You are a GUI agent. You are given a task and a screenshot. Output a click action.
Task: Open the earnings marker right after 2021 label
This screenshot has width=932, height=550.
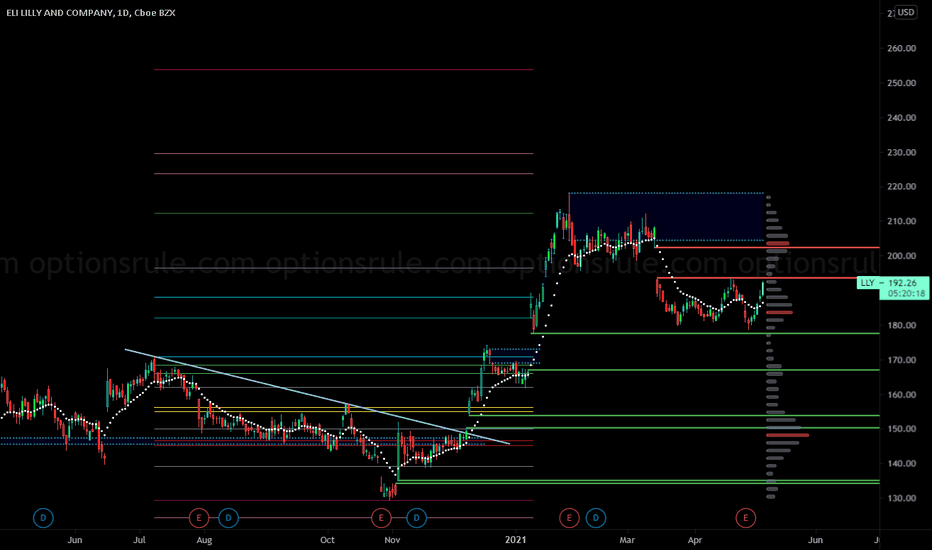coord(569,518)
